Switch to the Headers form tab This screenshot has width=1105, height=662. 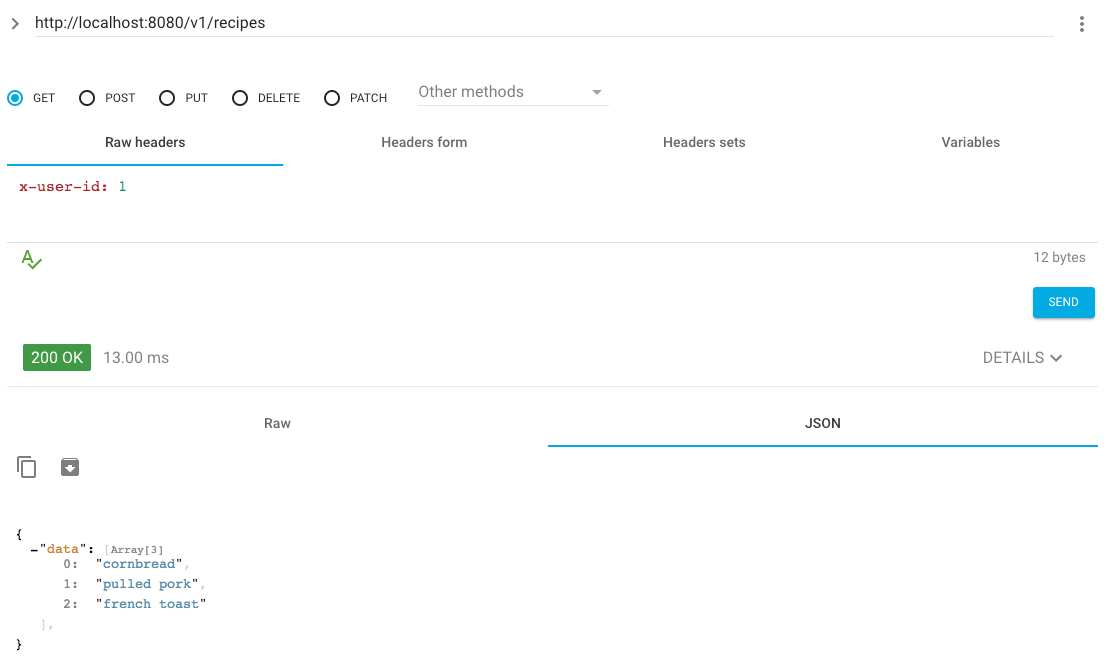[424, 142]
